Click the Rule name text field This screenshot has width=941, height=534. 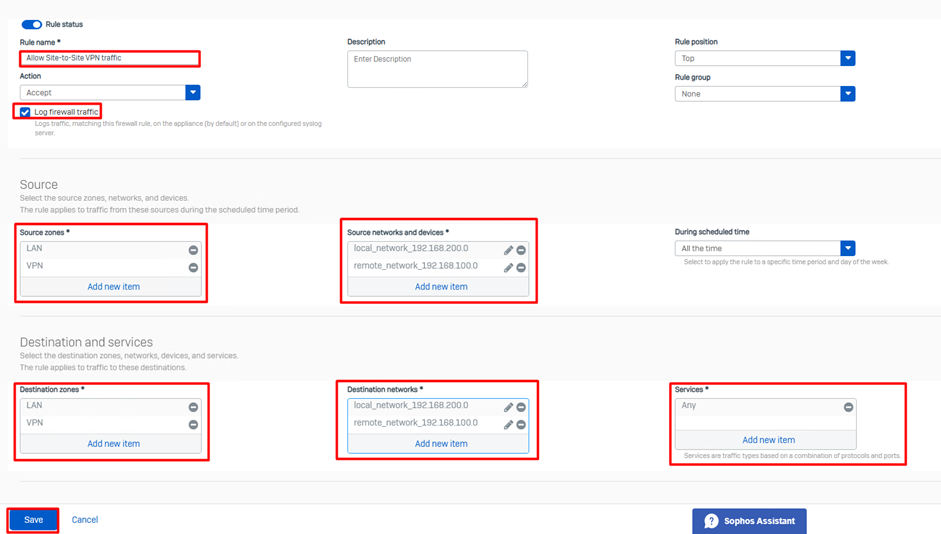click(110, 58)
